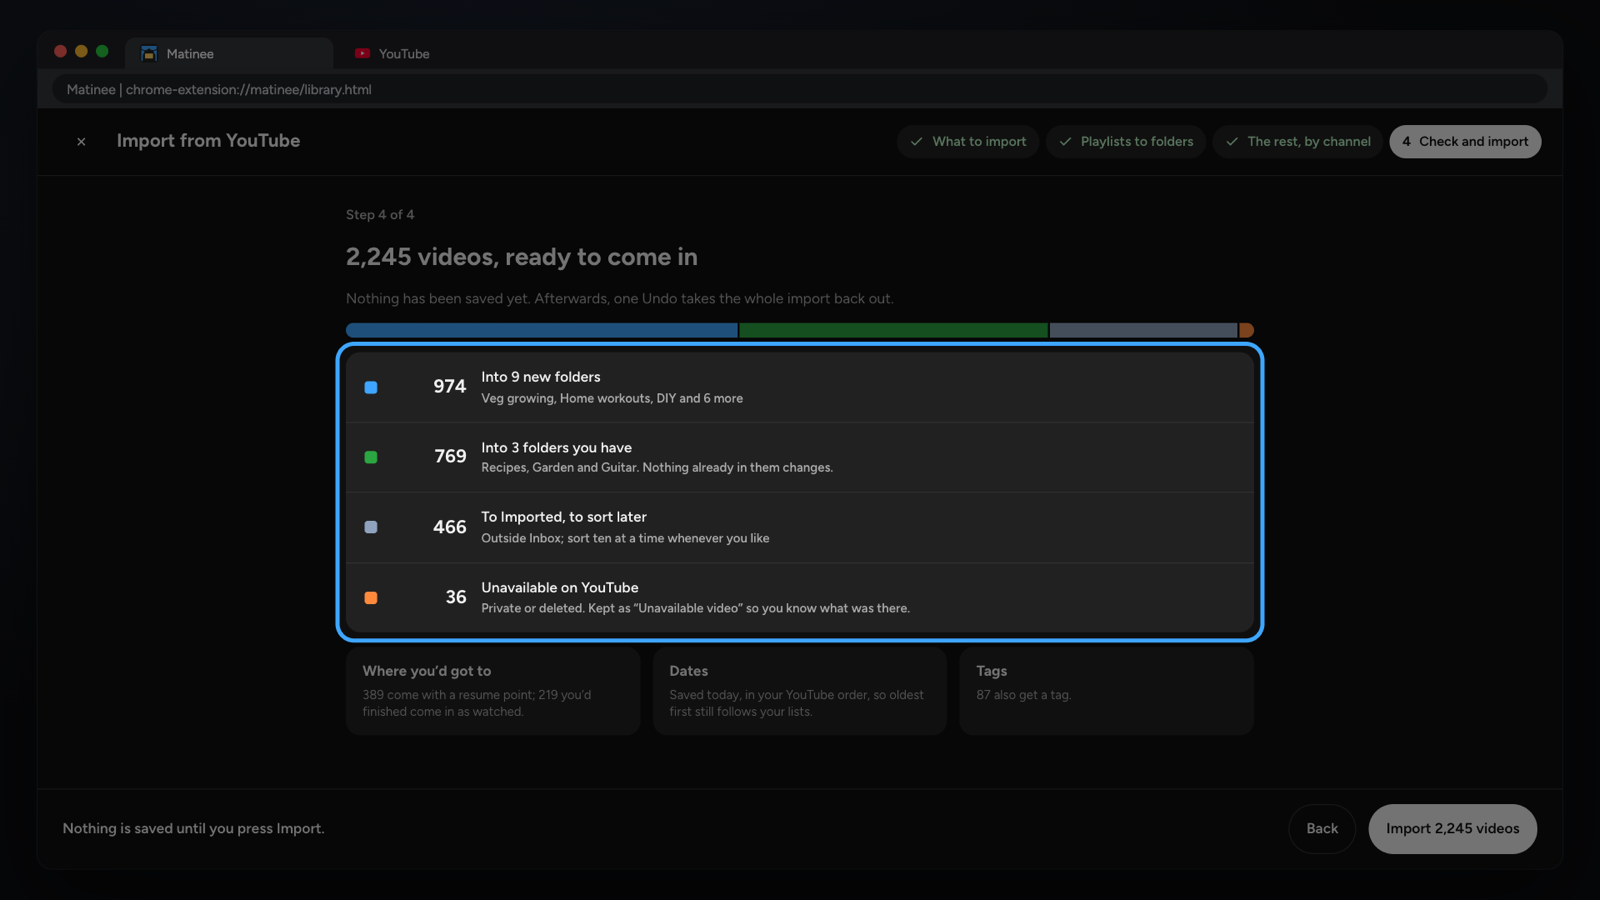The width and height of the screenshot is (1600, 900).
Task: Open the Playlists to folders step
Action: pyautogui.click(x=1126, y=142)
